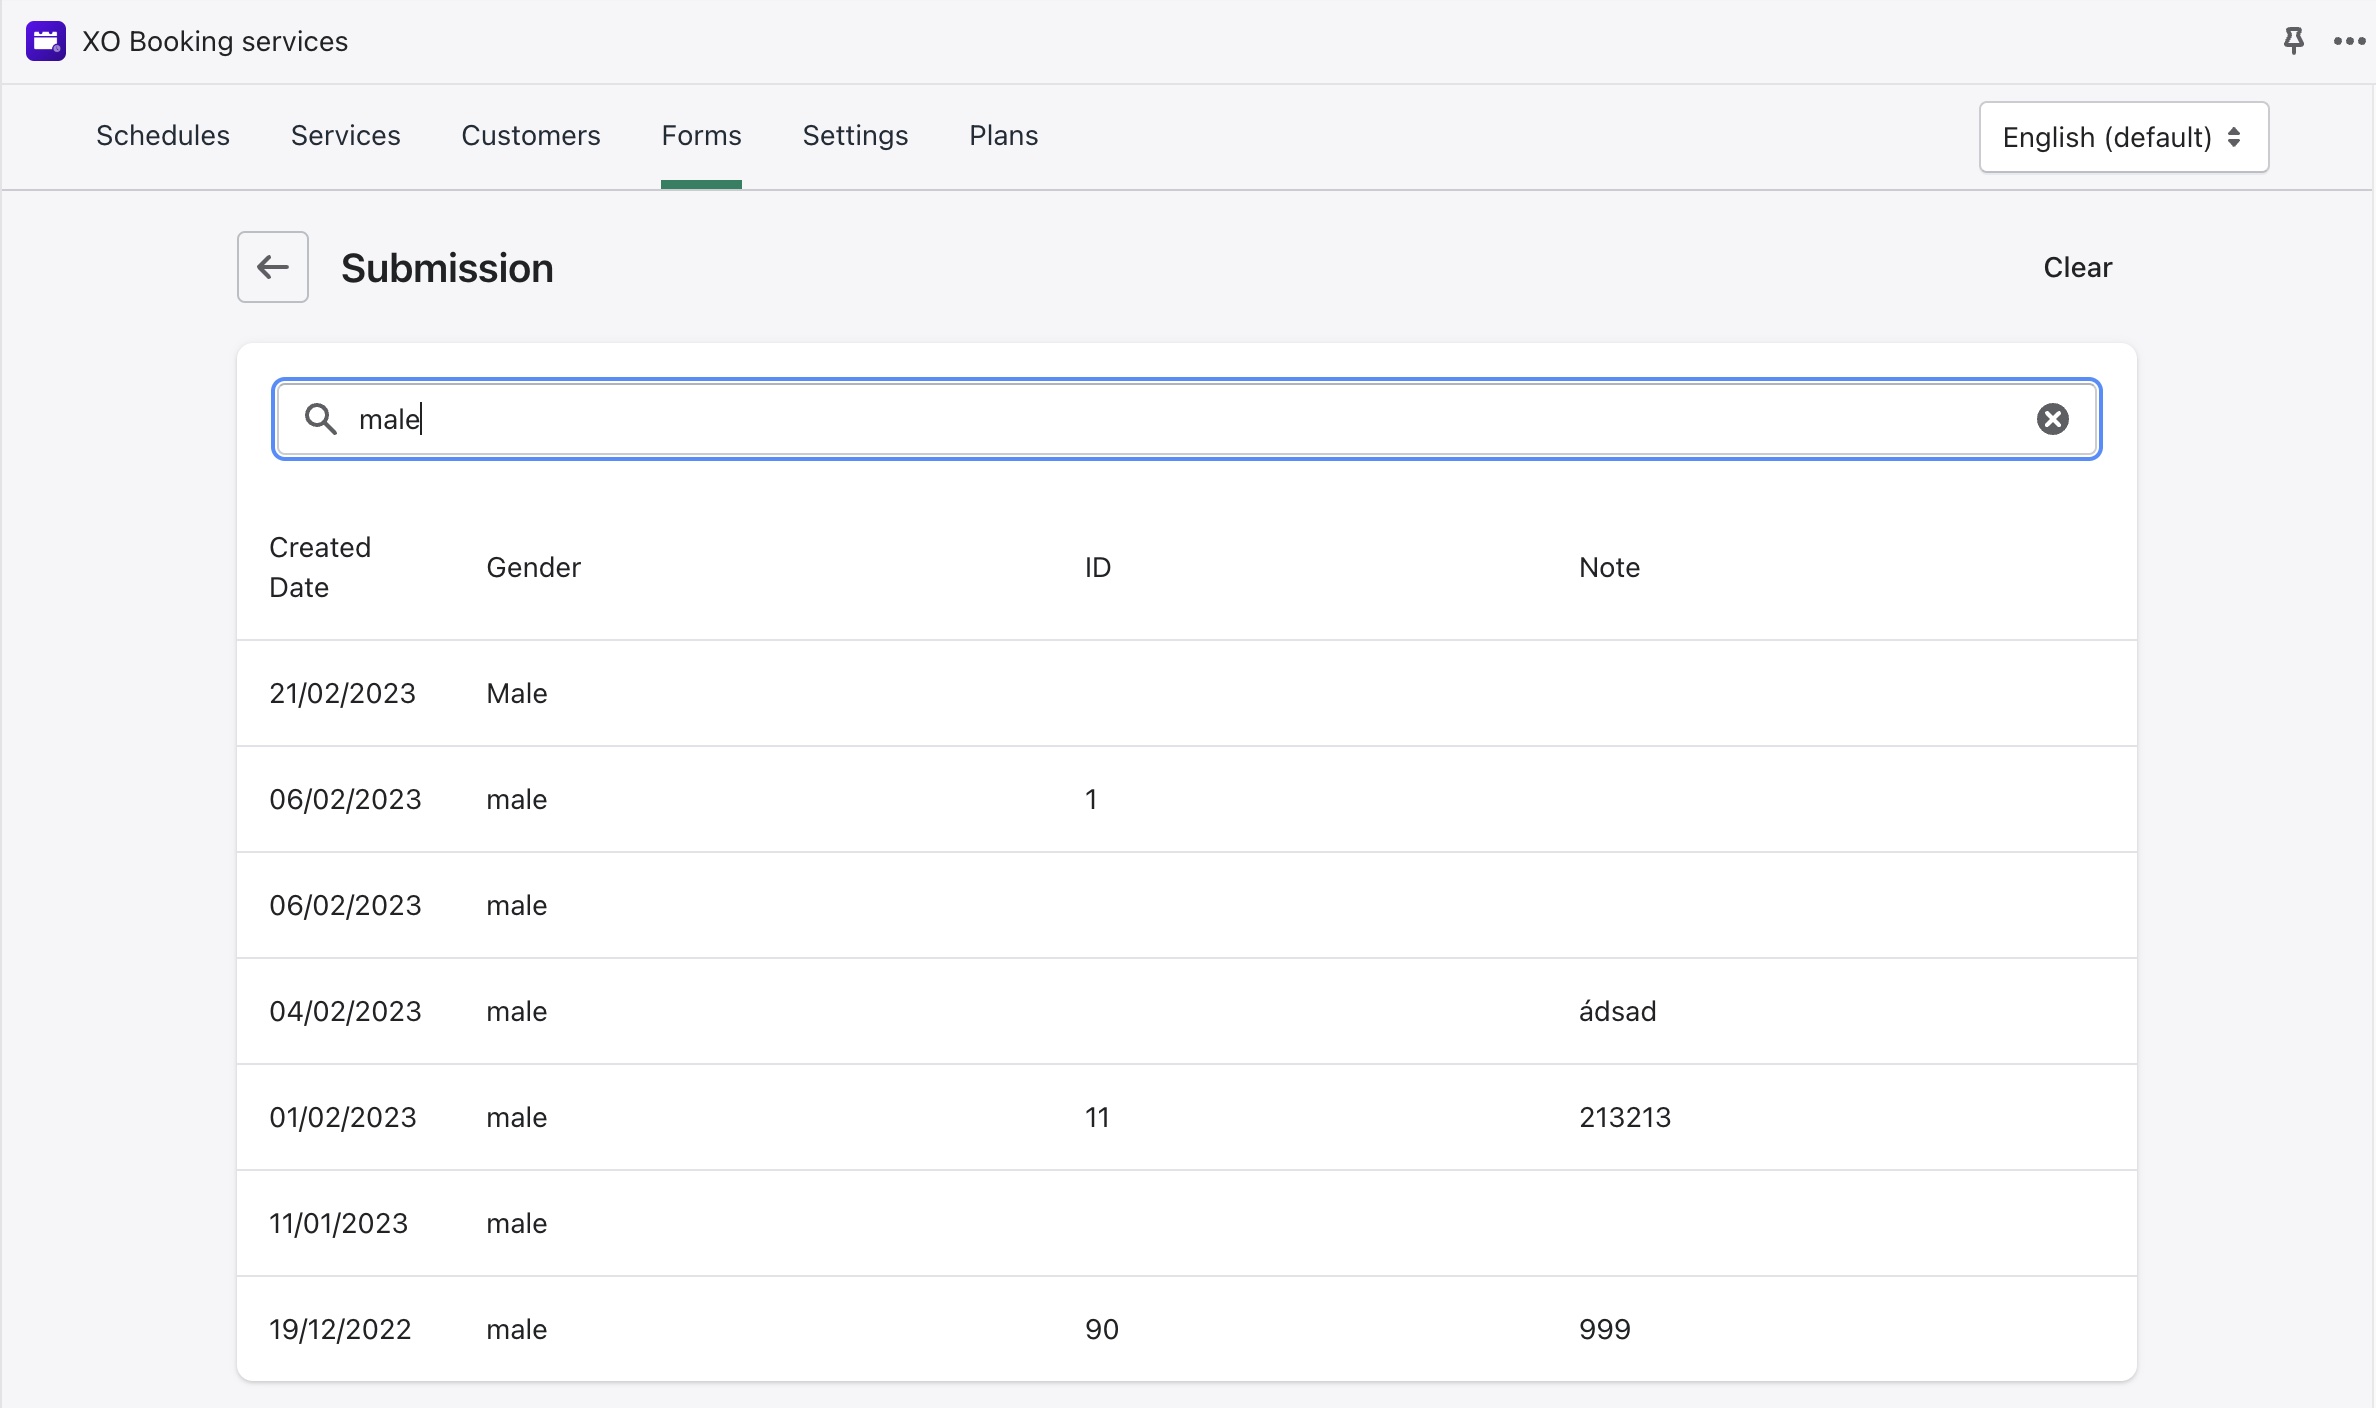
Task: Open submission row with ID 11
Action: click(x=1186, y=1117)
